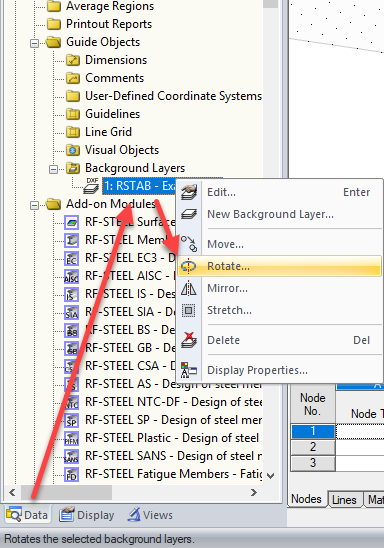Viewport: 384px width, 548px height.
Task: Click the RF-STEEL AISC module icon
Action: (72, 276)
